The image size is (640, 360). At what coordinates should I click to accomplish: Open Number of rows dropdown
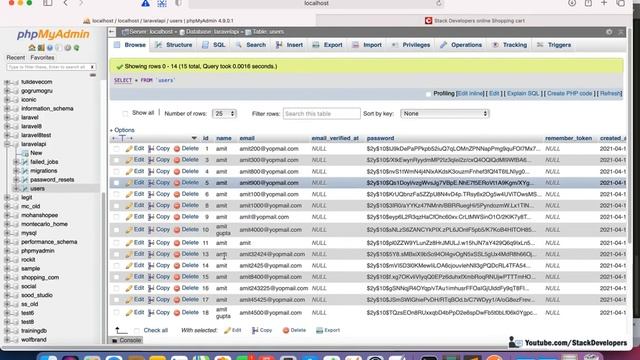[x=224, y=113]
